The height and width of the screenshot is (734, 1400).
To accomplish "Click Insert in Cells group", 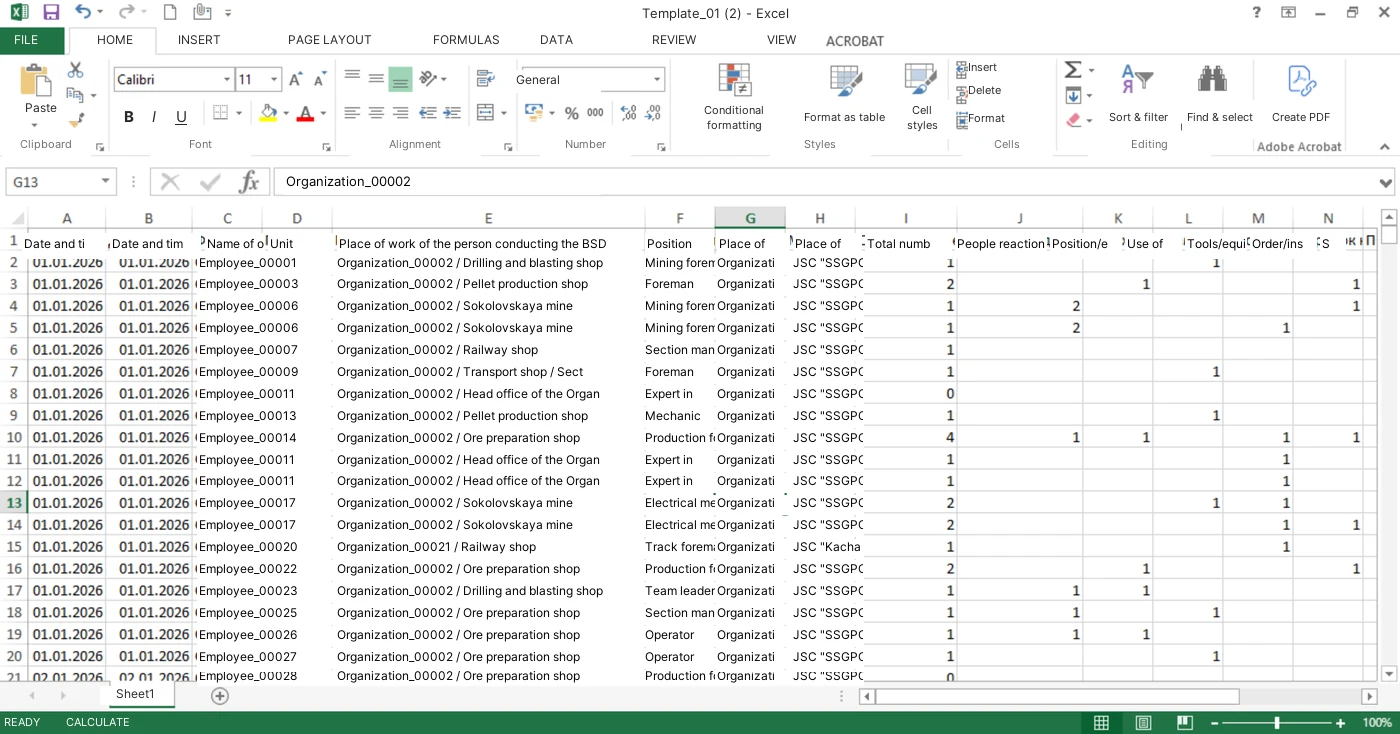I will (977, 68).
